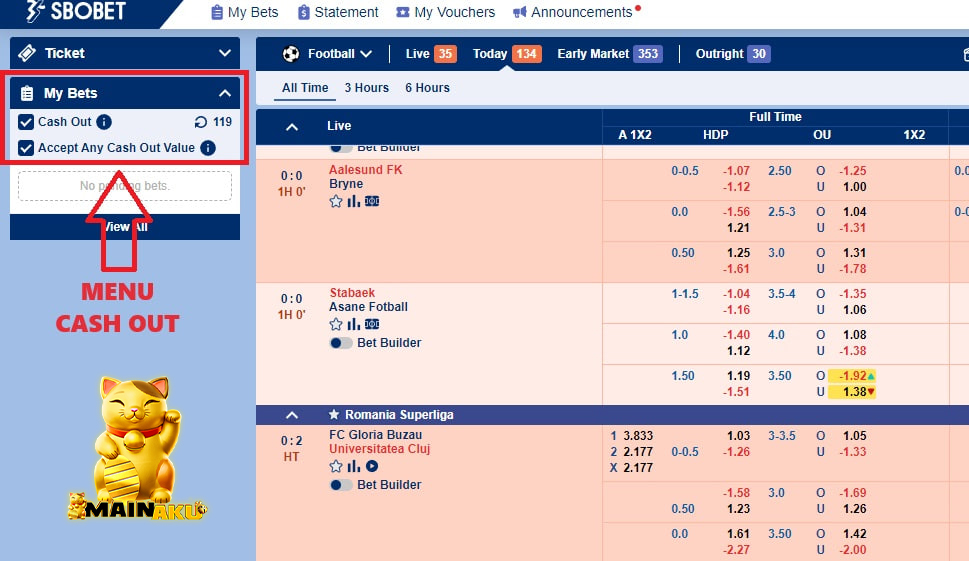
Task: Expand the Ticket panel
Action: [225, 53]
